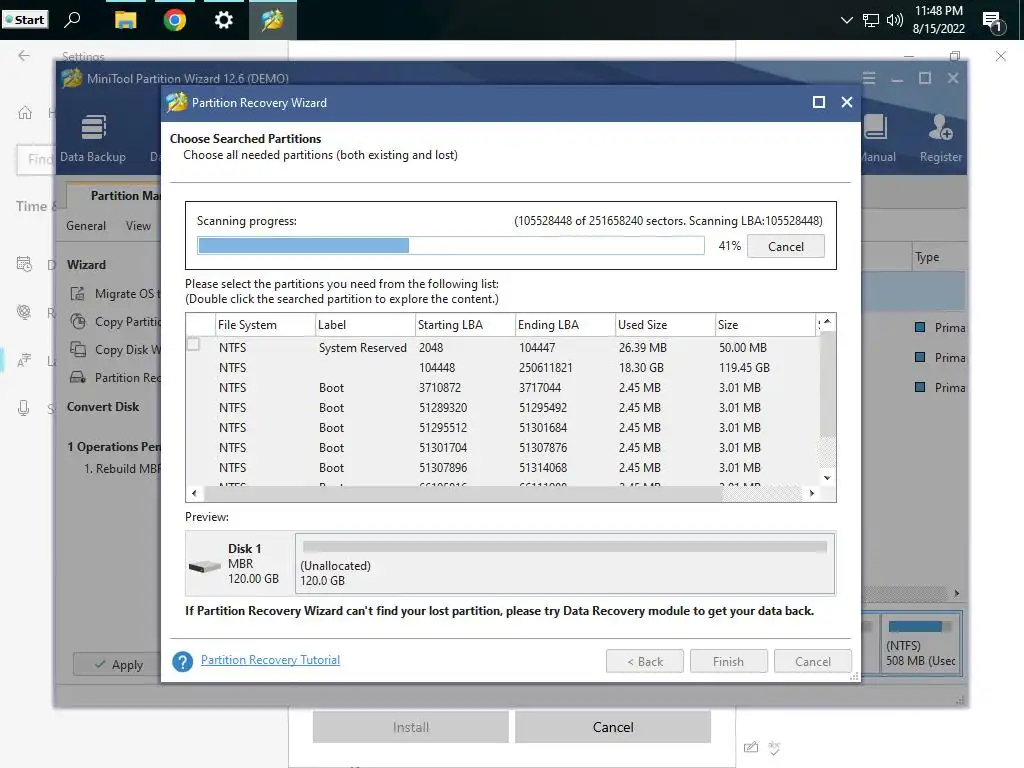Select the row with Starting LBA 104448

pyautogui.click(x=502, y=368)
